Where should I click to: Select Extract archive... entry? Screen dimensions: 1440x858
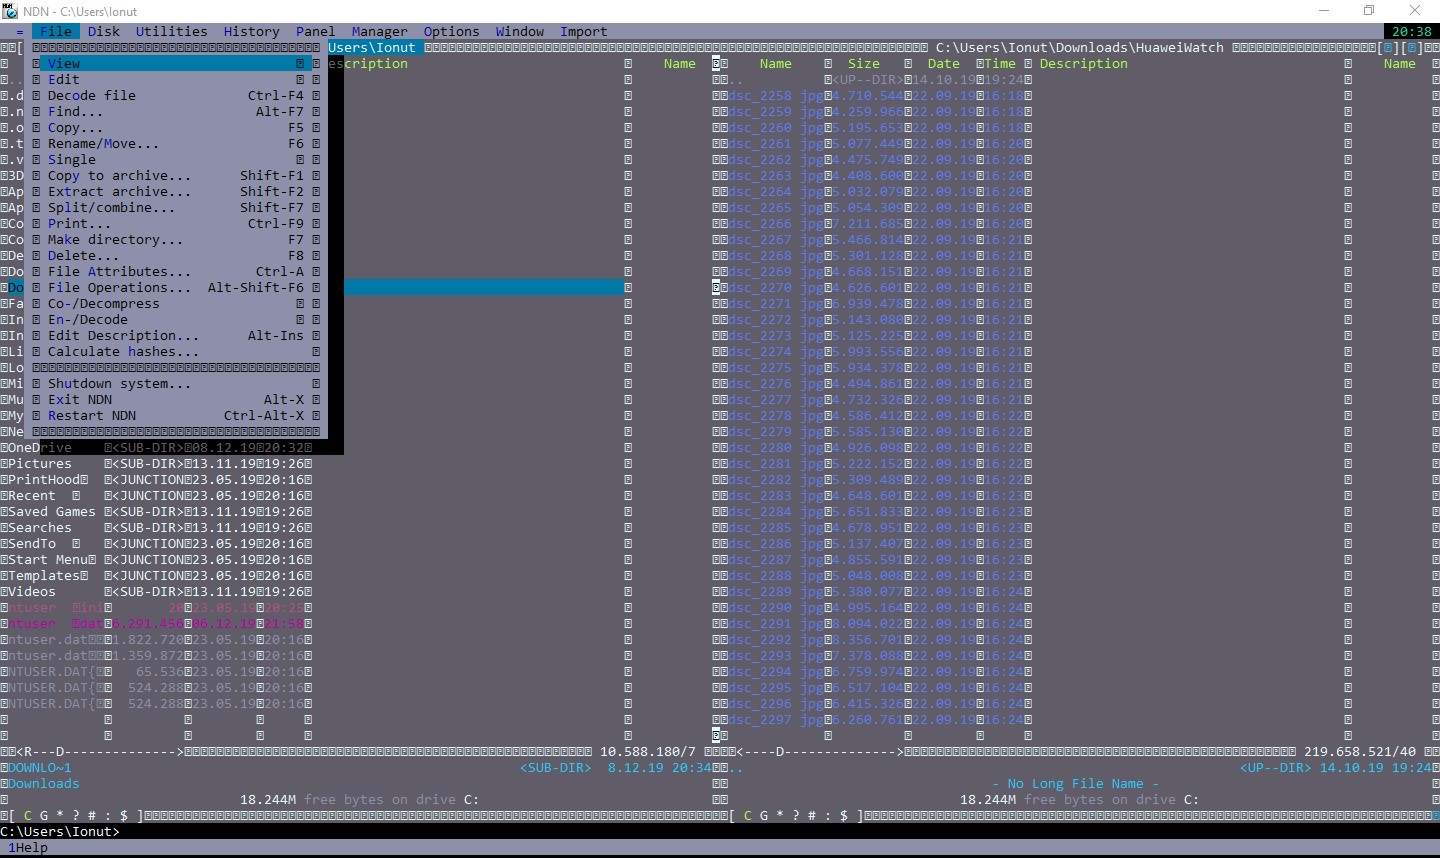point(176,191)
